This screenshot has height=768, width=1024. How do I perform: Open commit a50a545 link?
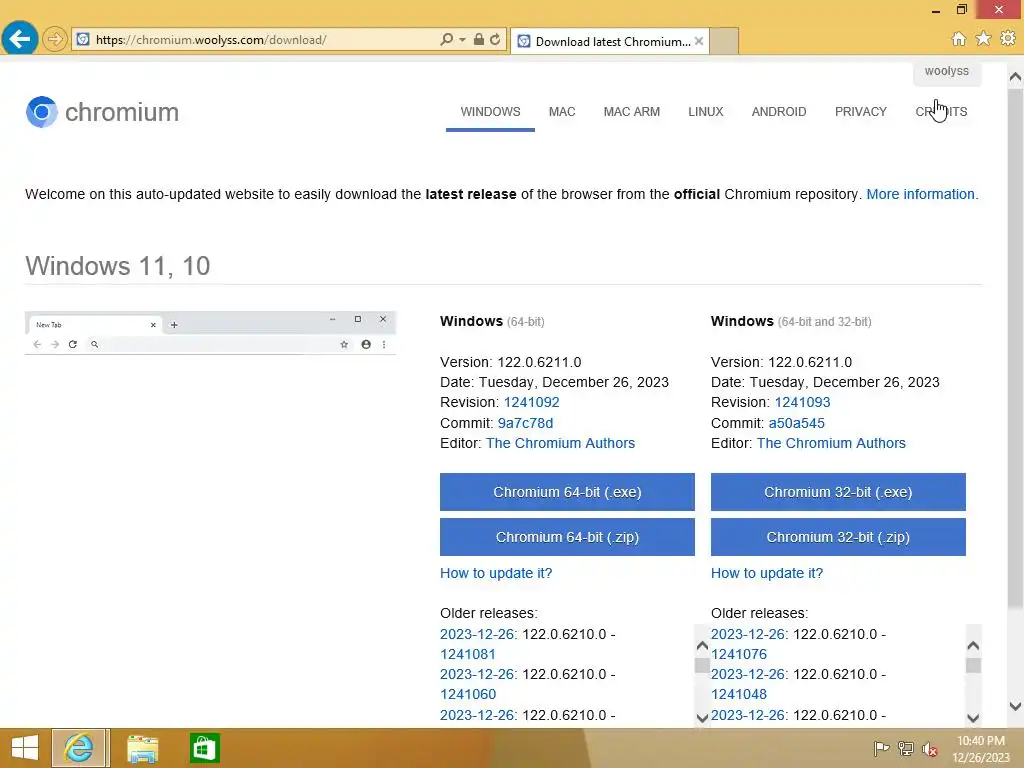tap(797, 423)
